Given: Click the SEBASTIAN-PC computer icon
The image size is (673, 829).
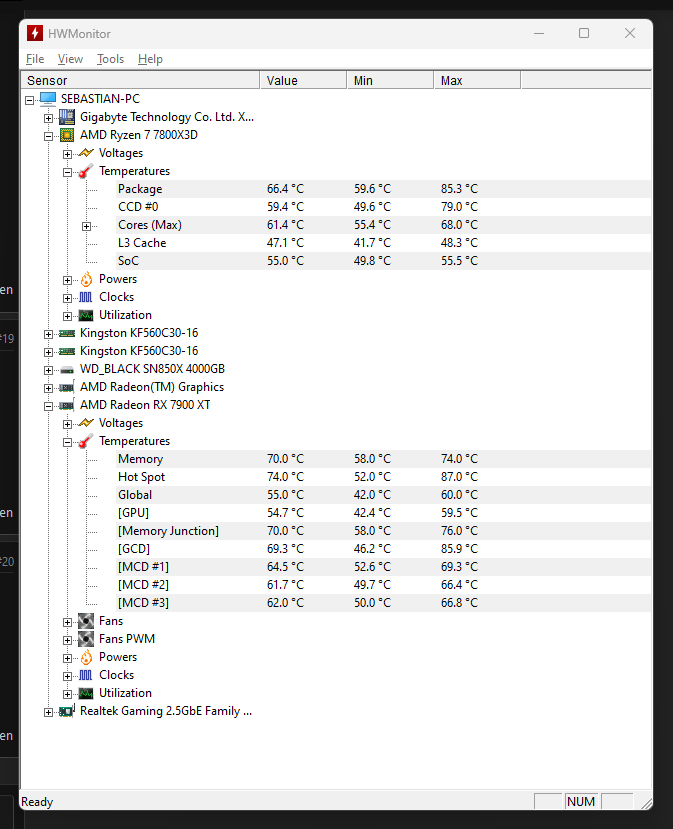Looking at the screenshot, I should pyautogui.click(x=48, y=99).
